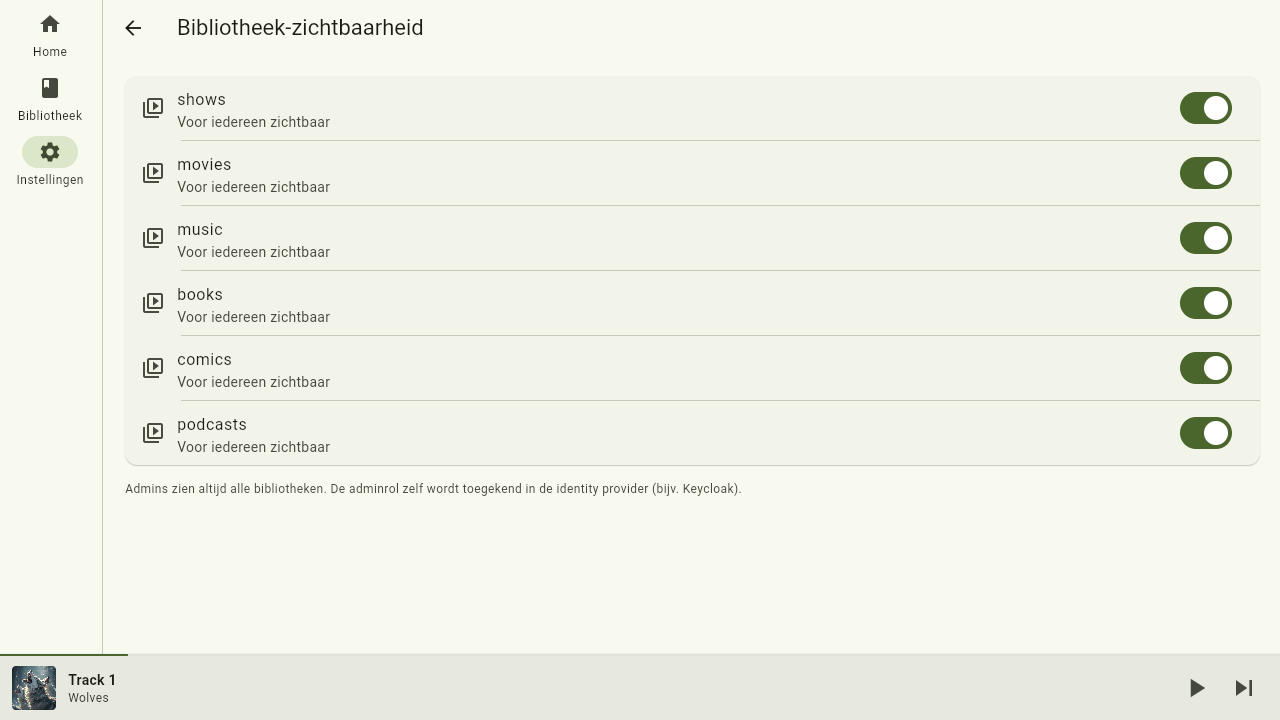Open the Bibliotheek sidebar icon
Image resolution: width=1280 pixels, height=720 pixels.
(x=50, y=88)
